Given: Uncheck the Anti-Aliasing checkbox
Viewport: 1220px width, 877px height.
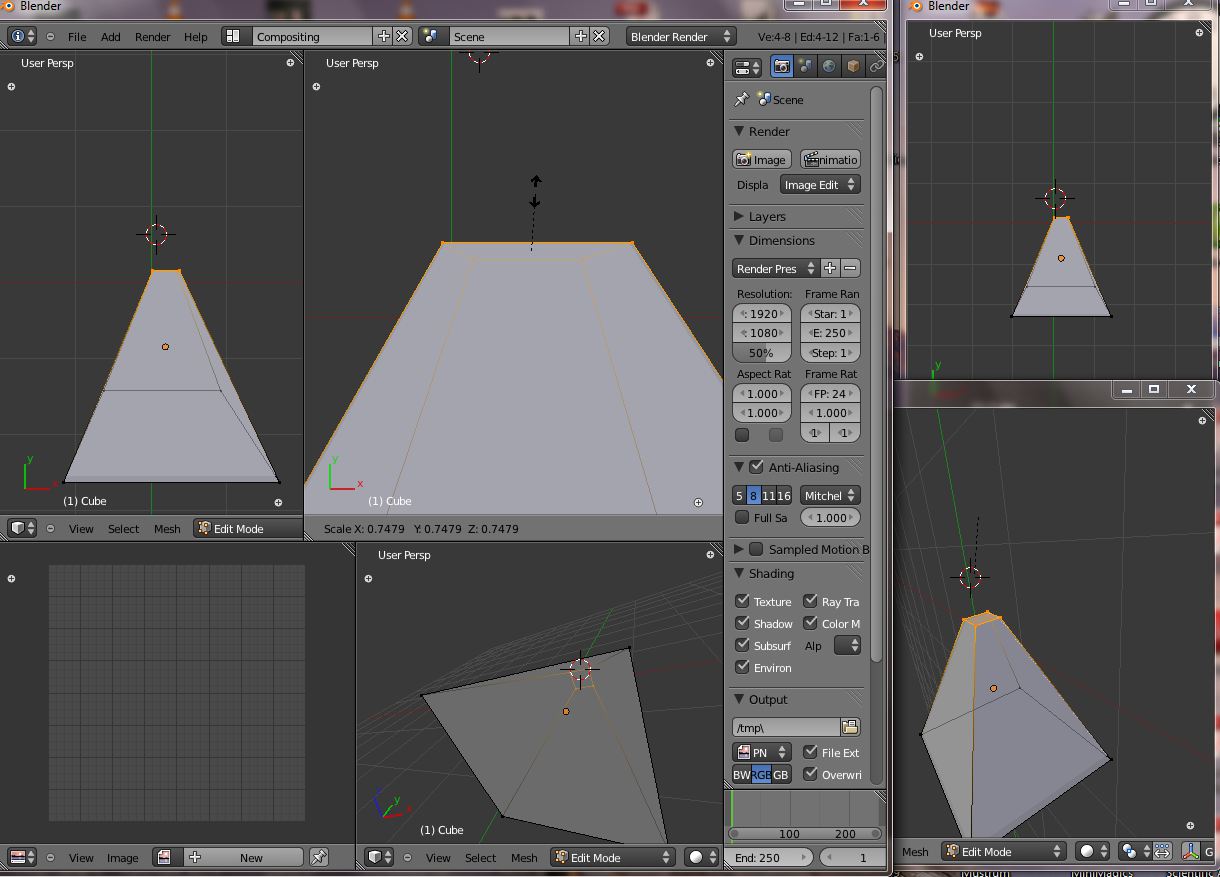Looking at the screenshot, I should pos(757,467).
